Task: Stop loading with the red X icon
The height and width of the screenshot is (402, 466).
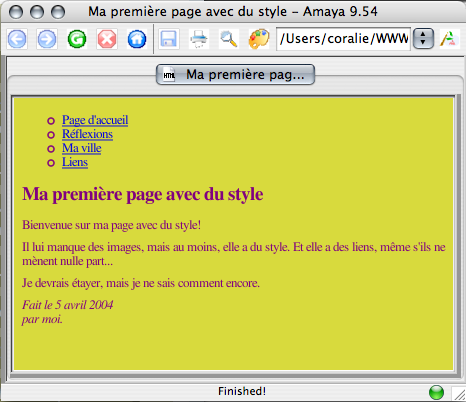Action: 107,39
